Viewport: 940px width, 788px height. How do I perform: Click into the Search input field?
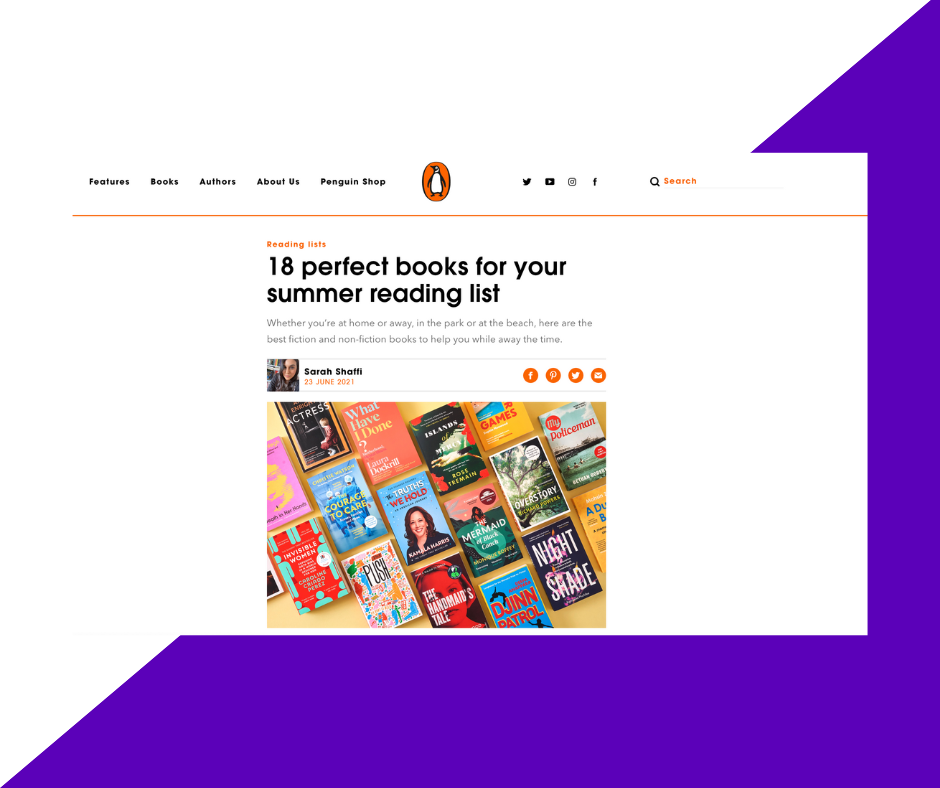pyautogui.click(x=723, y=181)
